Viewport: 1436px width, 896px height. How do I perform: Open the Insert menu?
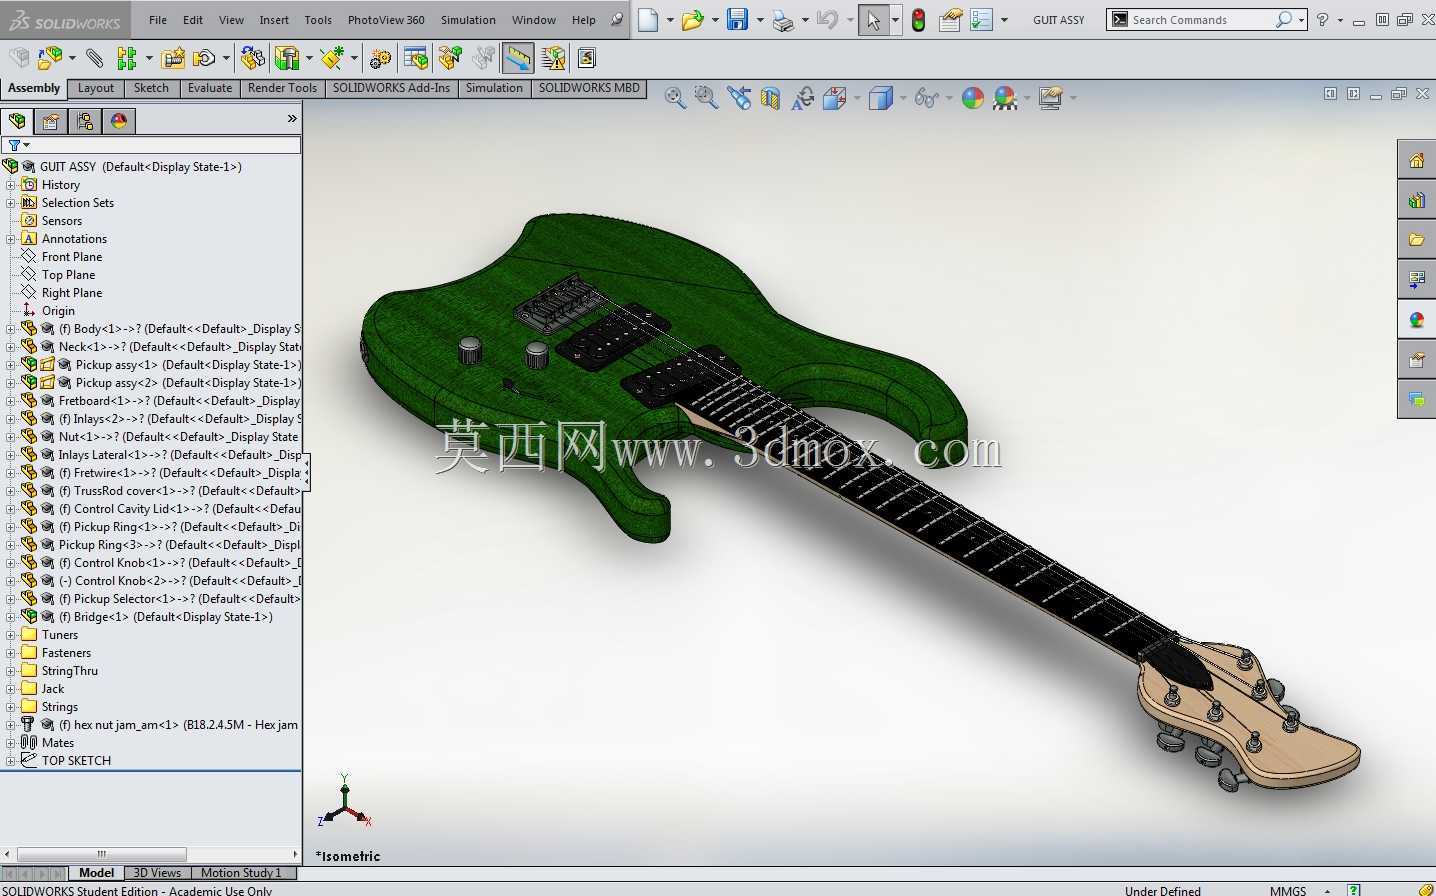tap(274, 20)
